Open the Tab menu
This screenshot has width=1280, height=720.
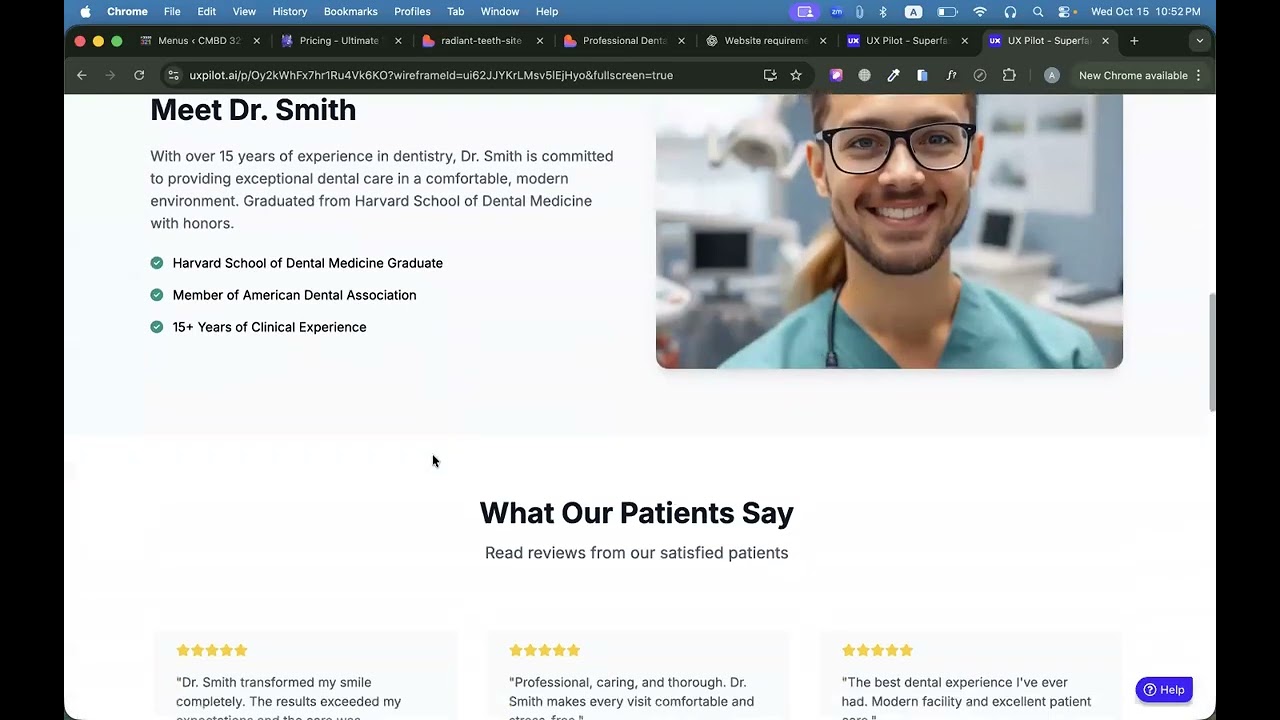[455, 12]
